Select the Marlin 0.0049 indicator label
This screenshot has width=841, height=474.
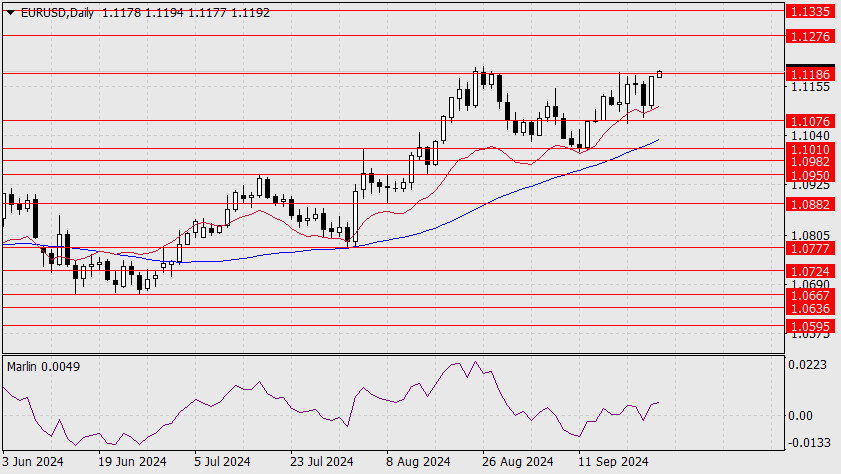click(43, 367)
